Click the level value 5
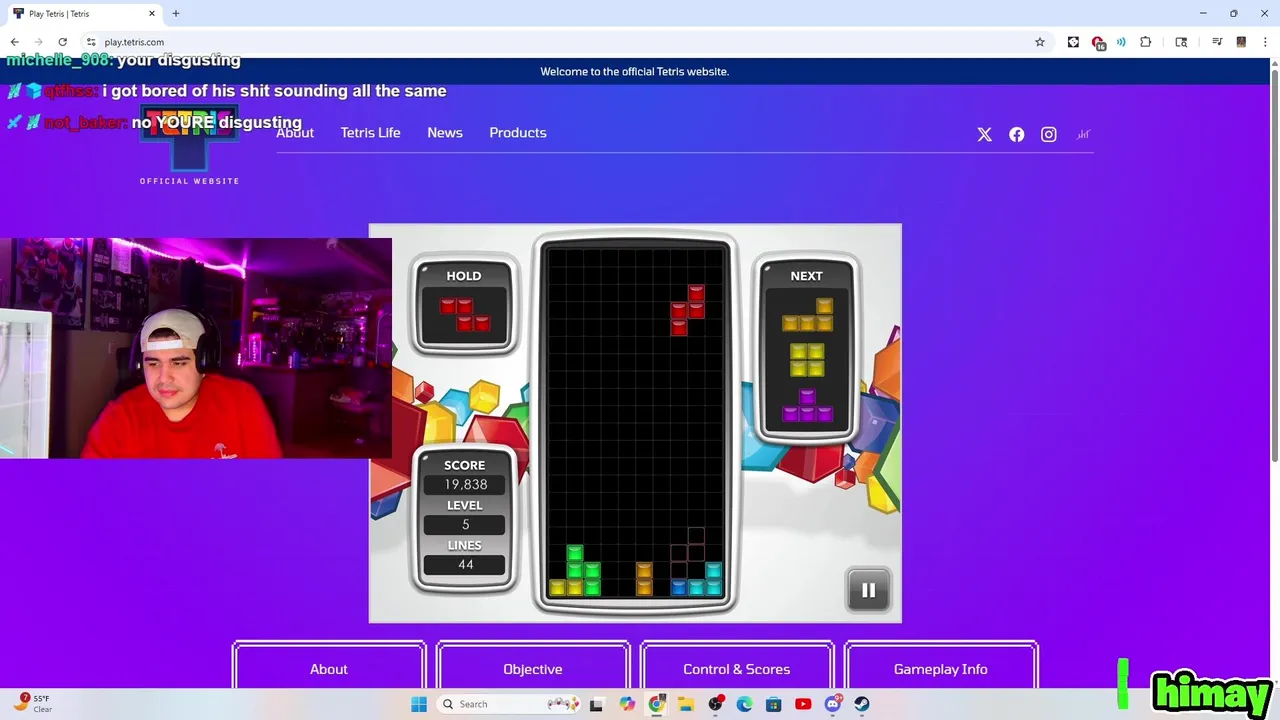This screenshot has height=720, width=1280. pyautogui.click(x=466, y=524)
